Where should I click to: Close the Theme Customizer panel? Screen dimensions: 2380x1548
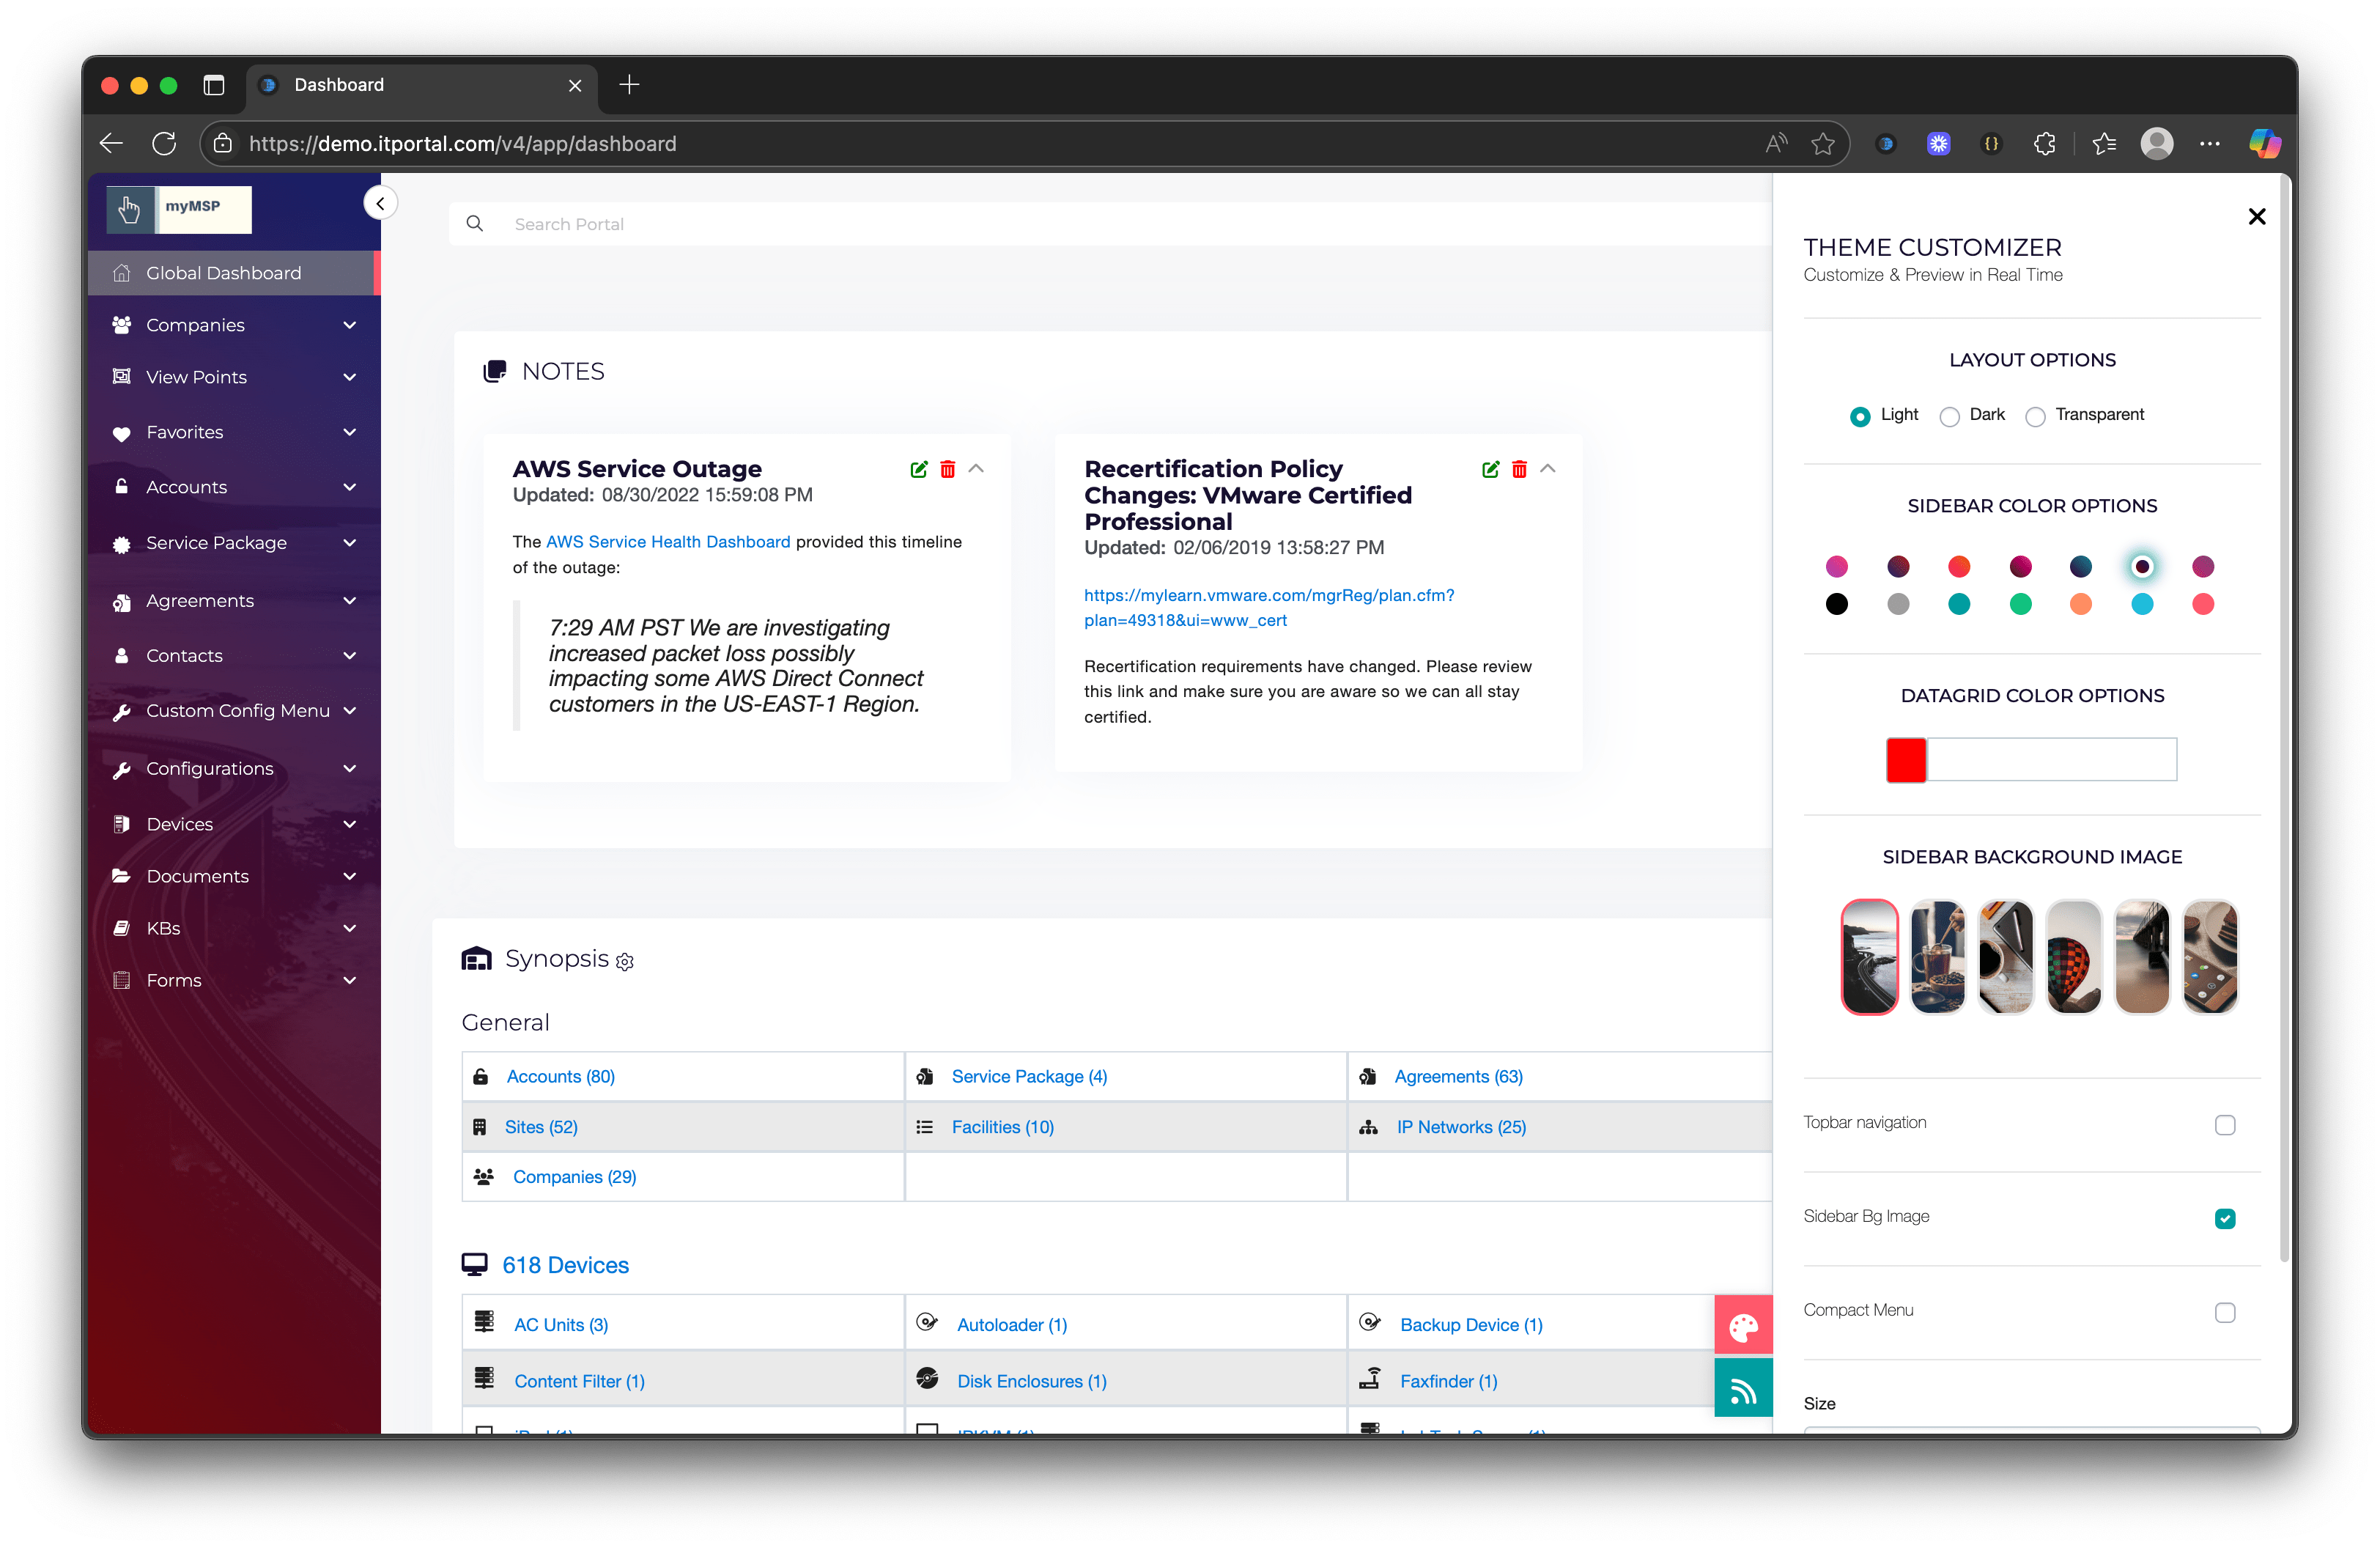(x=2257, y=216)
